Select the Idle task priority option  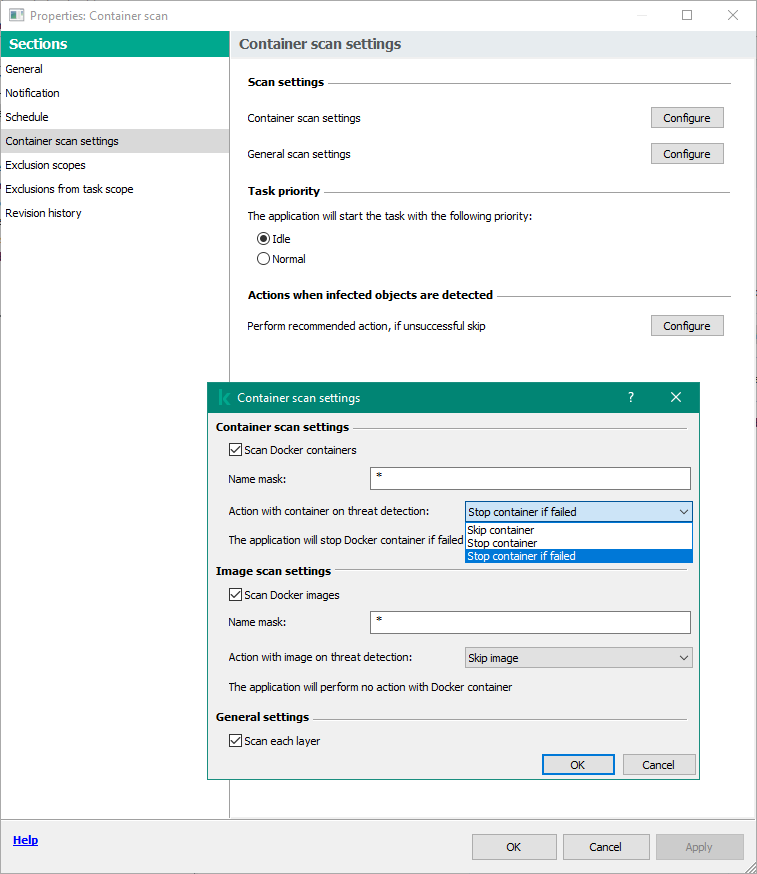(264, 239)
